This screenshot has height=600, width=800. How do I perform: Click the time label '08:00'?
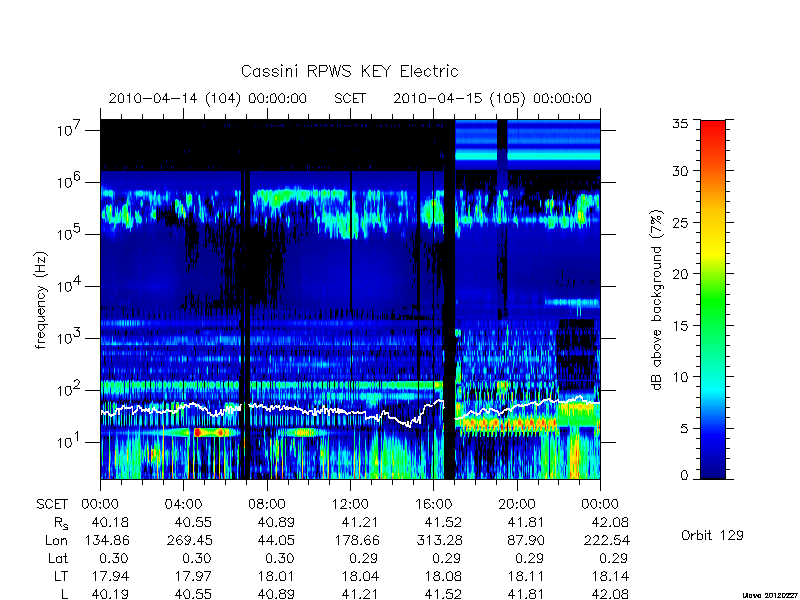coord(267,504)
